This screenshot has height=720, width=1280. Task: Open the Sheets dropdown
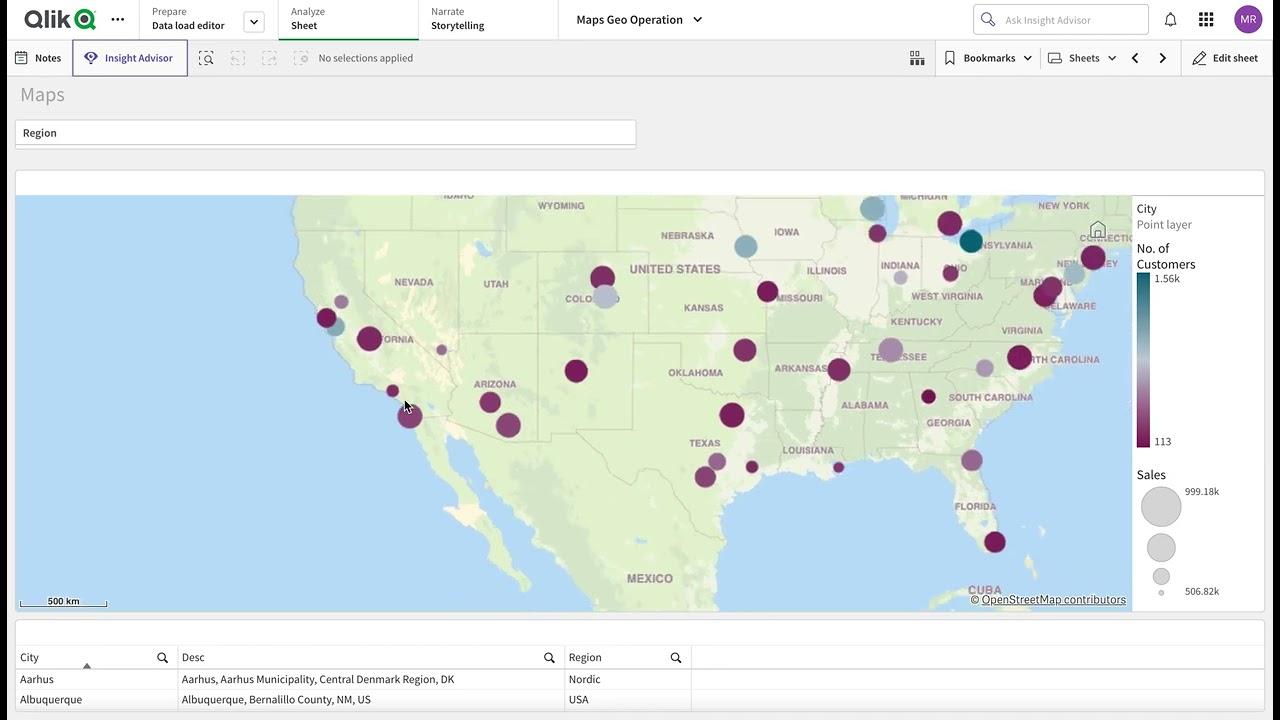tap(1082, 58)
